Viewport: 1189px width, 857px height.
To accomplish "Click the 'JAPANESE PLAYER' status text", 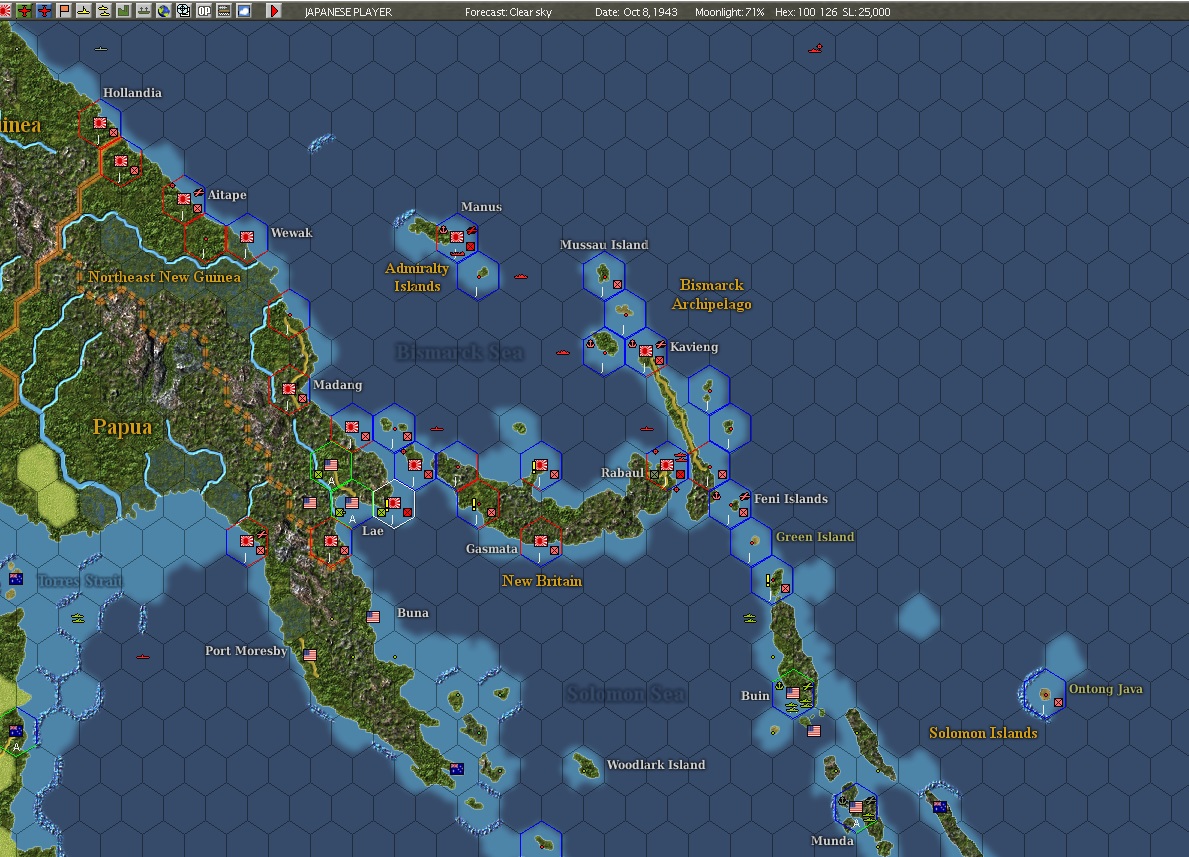I will point(348,12).
